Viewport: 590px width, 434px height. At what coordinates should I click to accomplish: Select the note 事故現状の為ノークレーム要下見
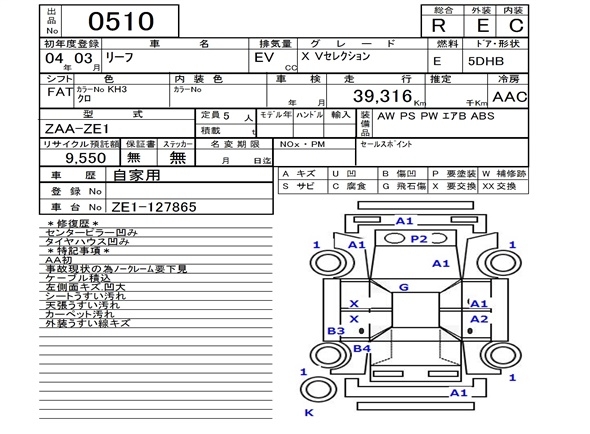[116, 269]
